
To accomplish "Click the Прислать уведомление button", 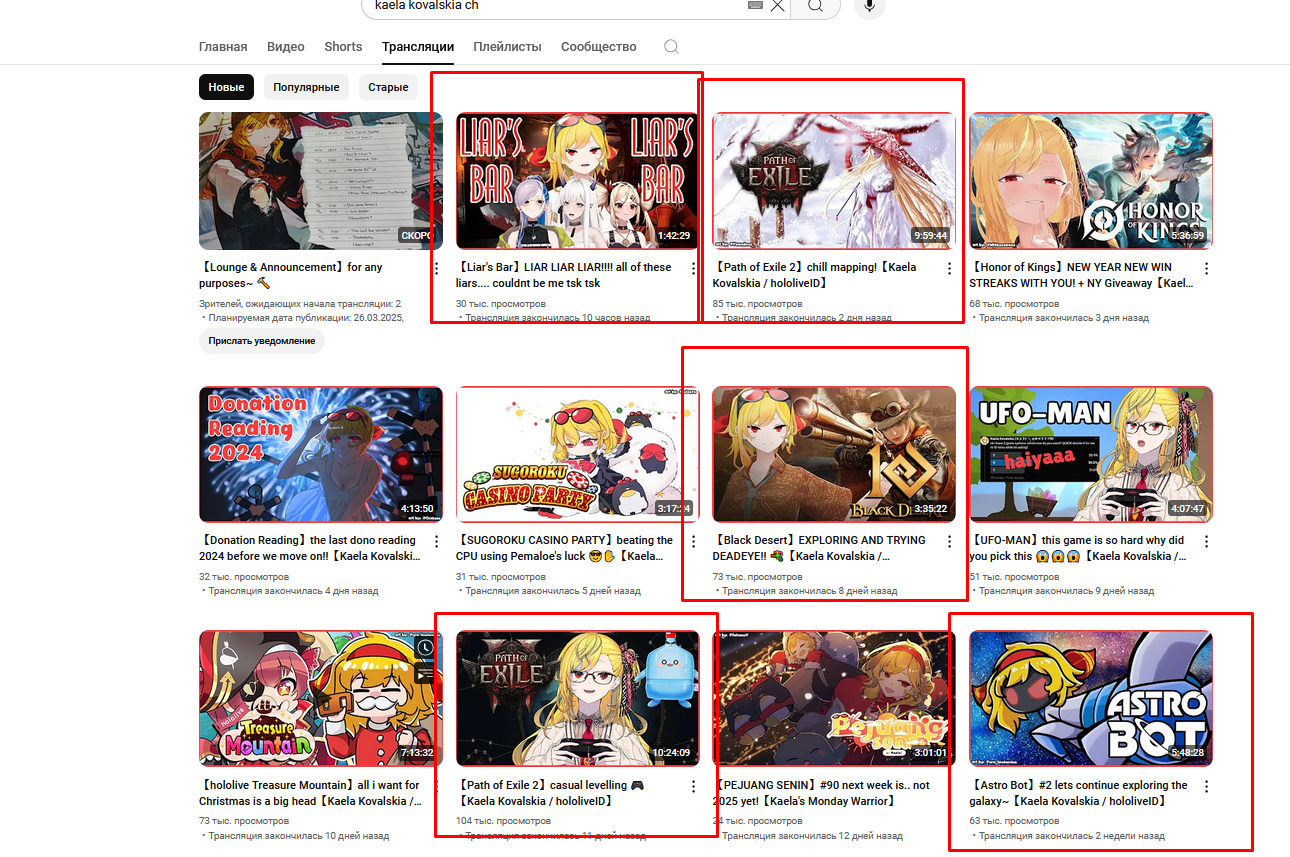I will 262,341.
